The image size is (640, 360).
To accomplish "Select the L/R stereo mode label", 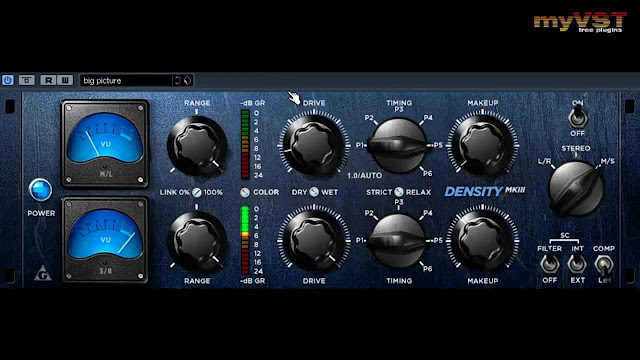I will coord(544,161).
